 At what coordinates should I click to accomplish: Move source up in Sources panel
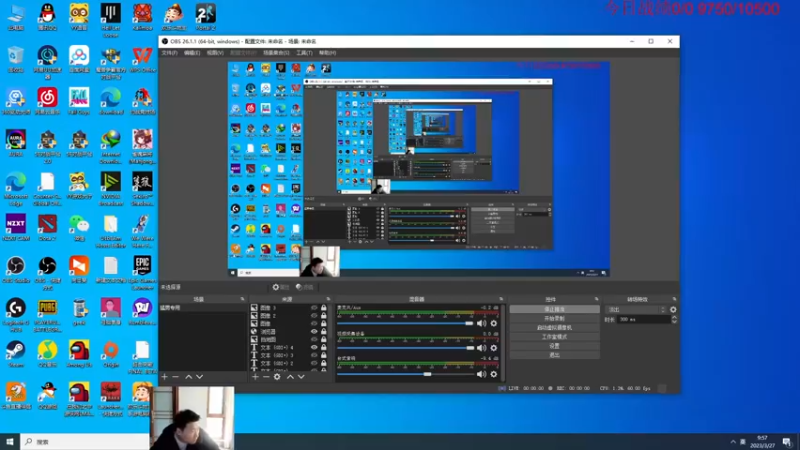[x=290, y=377]
